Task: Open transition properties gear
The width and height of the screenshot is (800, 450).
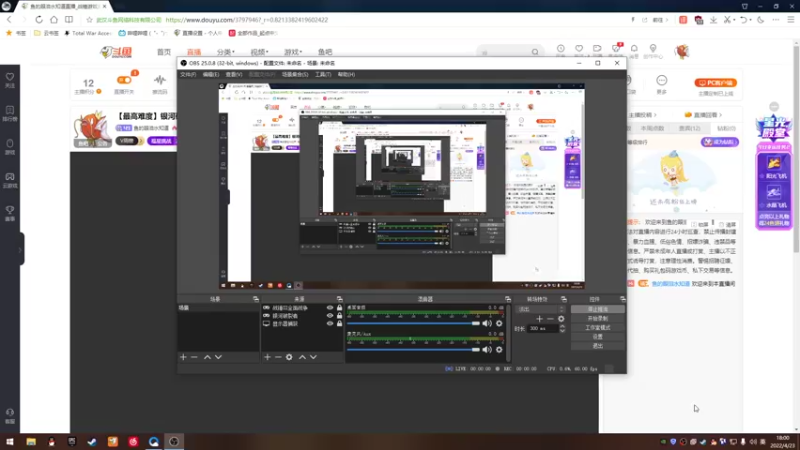Action: click(561, 319)
